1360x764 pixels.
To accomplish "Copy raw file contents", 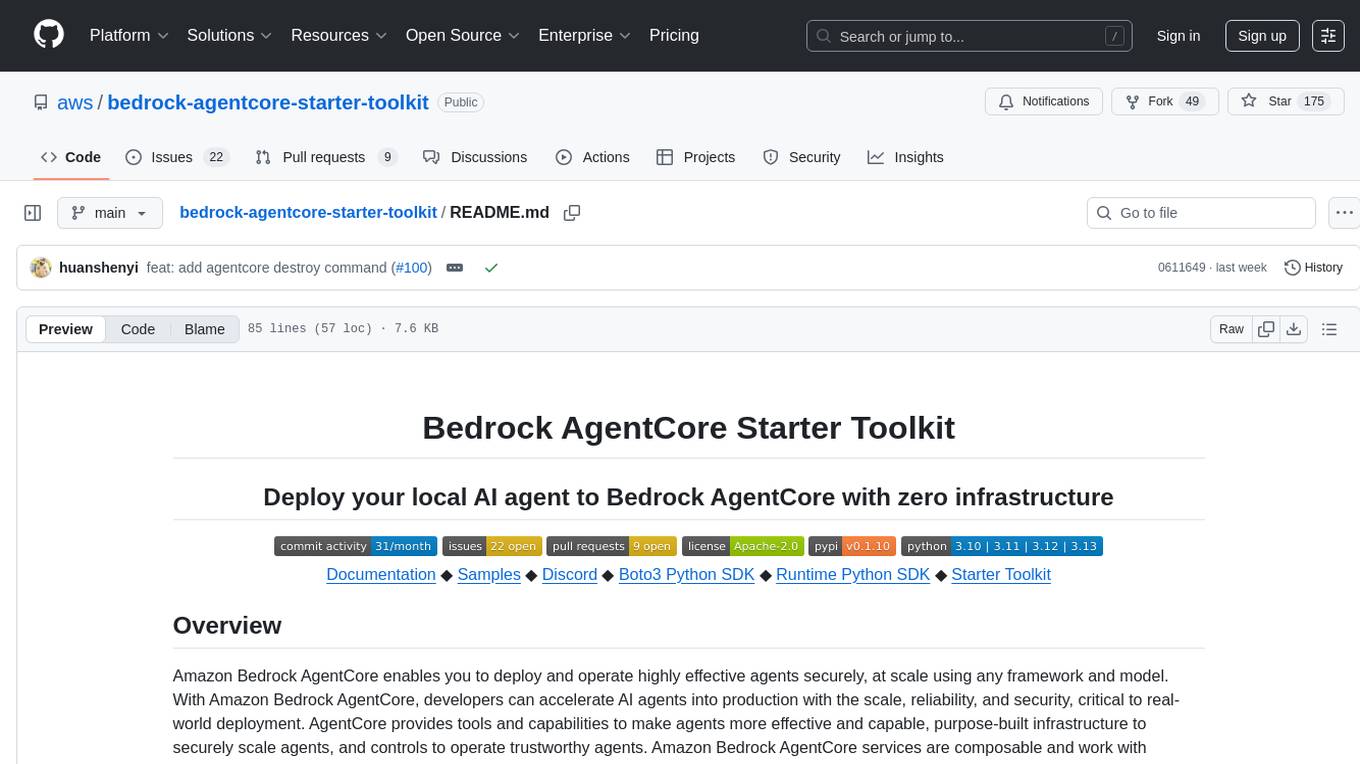I will [1267, 329].
